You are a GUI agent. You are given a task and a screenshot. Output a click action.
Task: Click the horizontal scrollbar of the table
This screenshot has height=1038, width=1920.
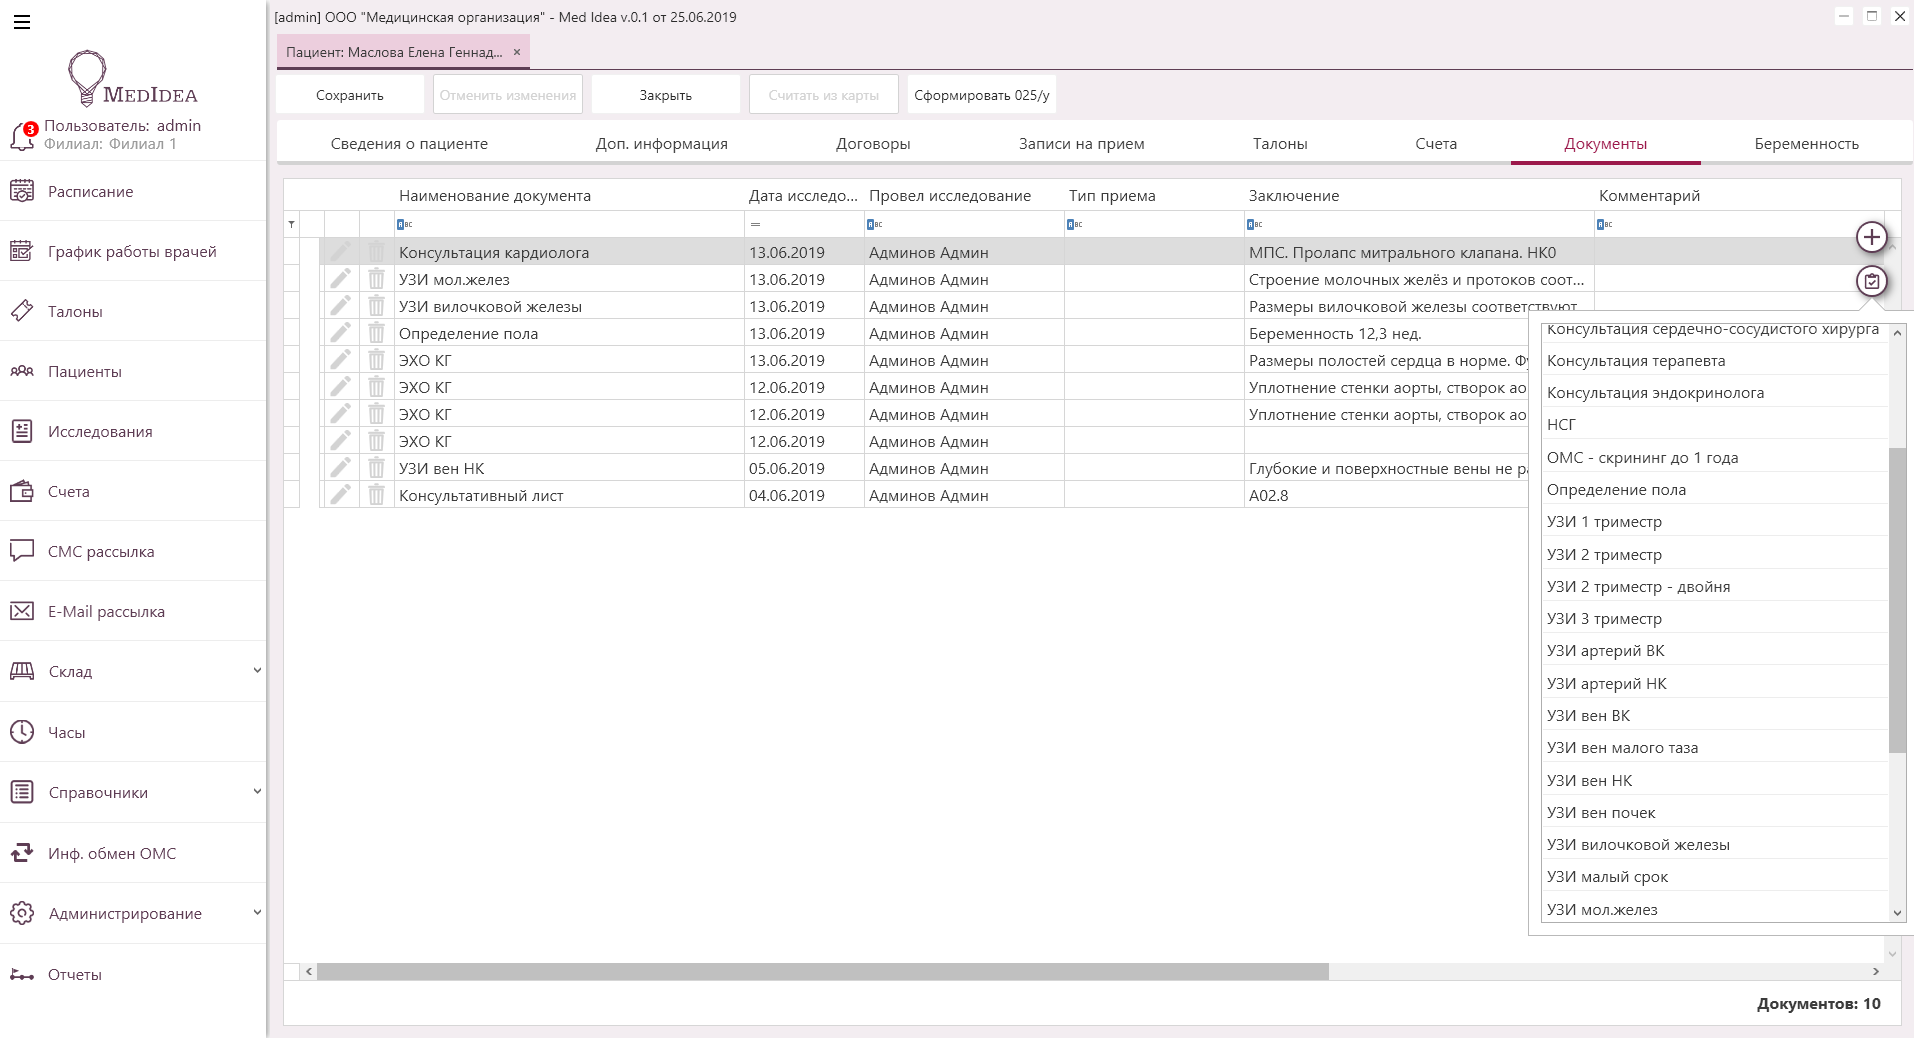point(822,972)
